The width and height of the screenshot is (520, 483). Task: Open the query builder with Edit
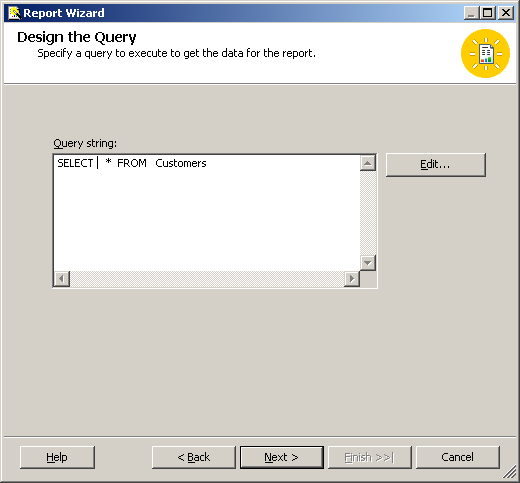(x=436, y=165)
